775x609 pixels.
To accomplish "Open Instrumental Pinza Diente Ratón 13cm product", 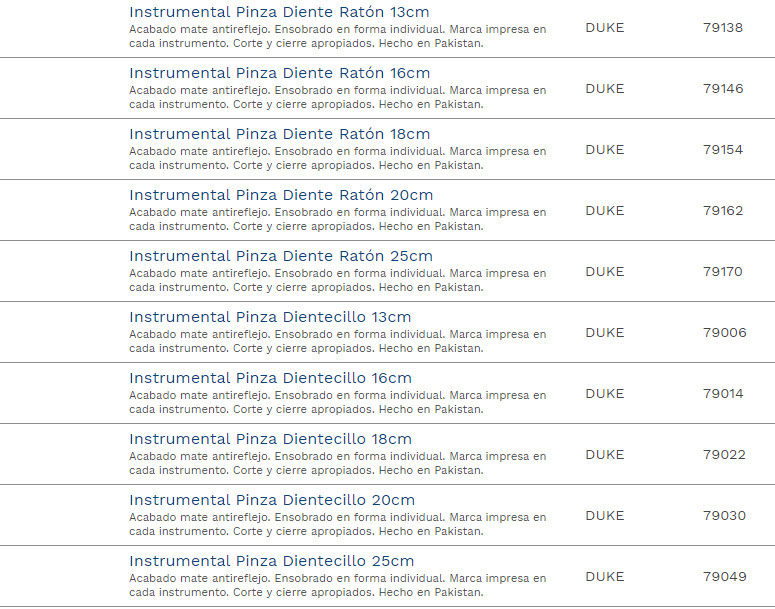I will point(279,12).
